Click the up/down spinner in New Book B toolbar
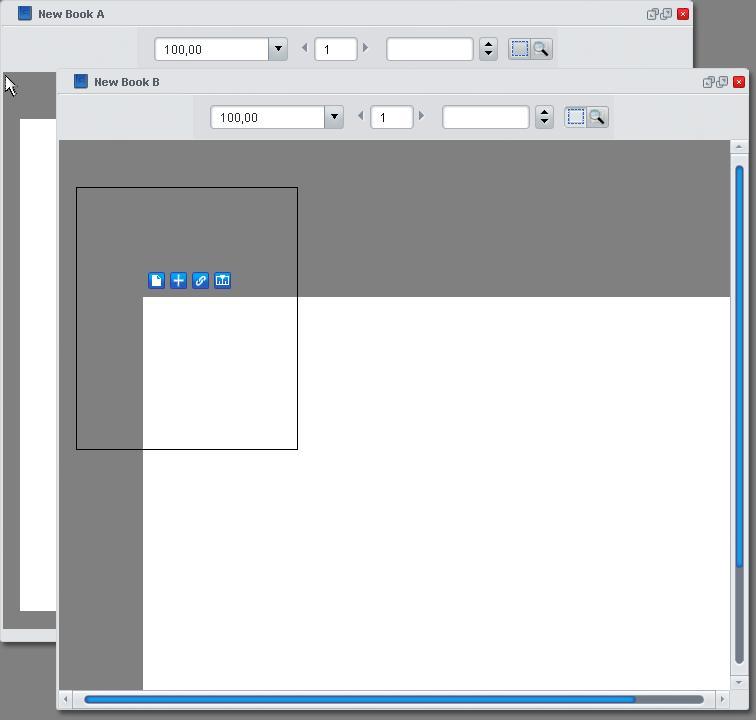Viewport: 756px width, 720px height. point(544,117)
